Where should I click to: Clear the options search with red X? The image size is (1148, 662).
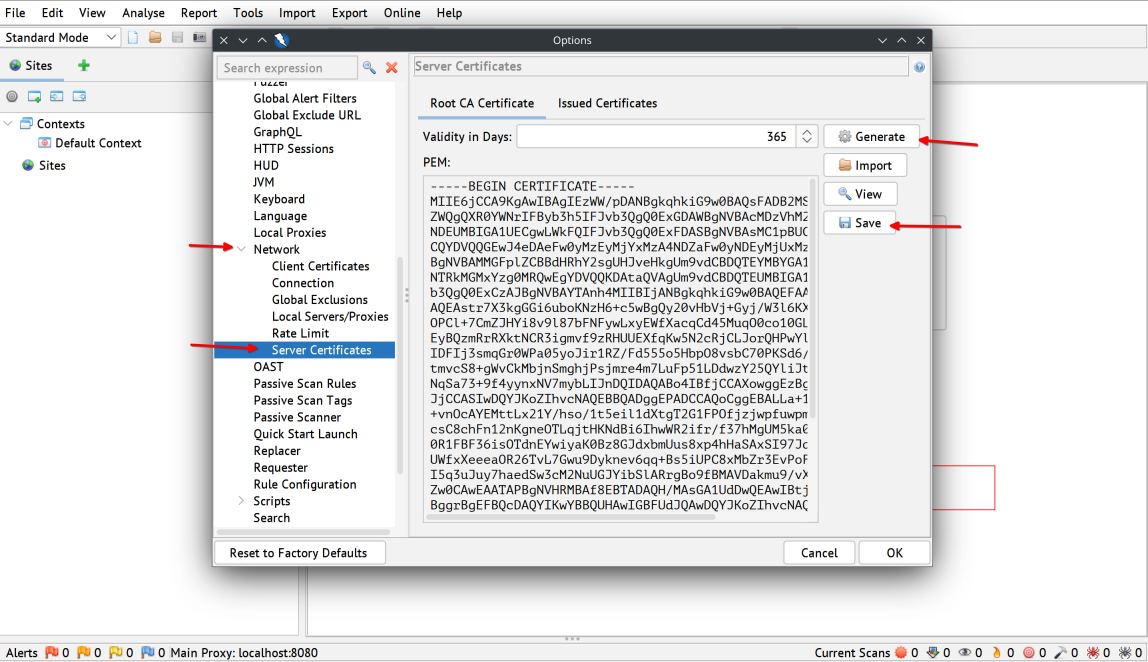coord(392,68)
